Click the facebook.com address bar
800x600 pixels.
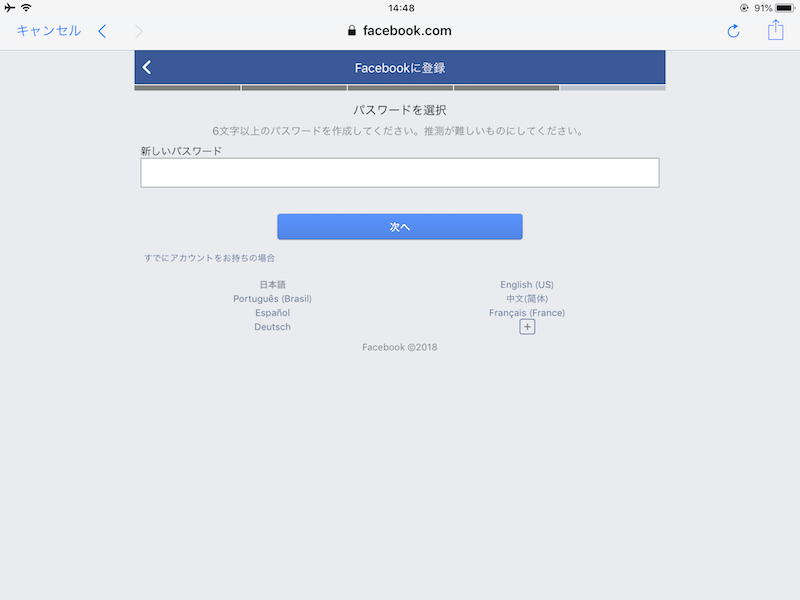400,31
